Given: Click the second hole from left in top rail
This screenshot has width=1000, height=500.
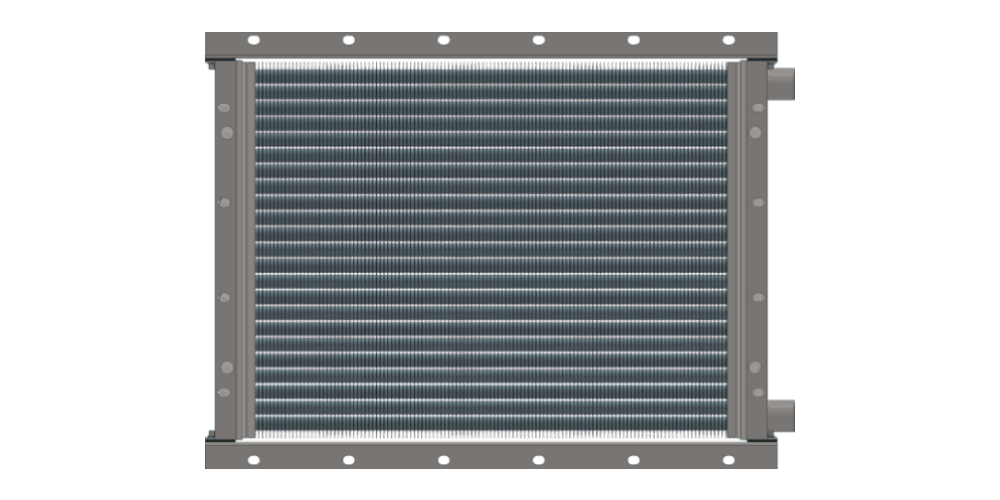Looking at the screenshot, I should 349,40.
